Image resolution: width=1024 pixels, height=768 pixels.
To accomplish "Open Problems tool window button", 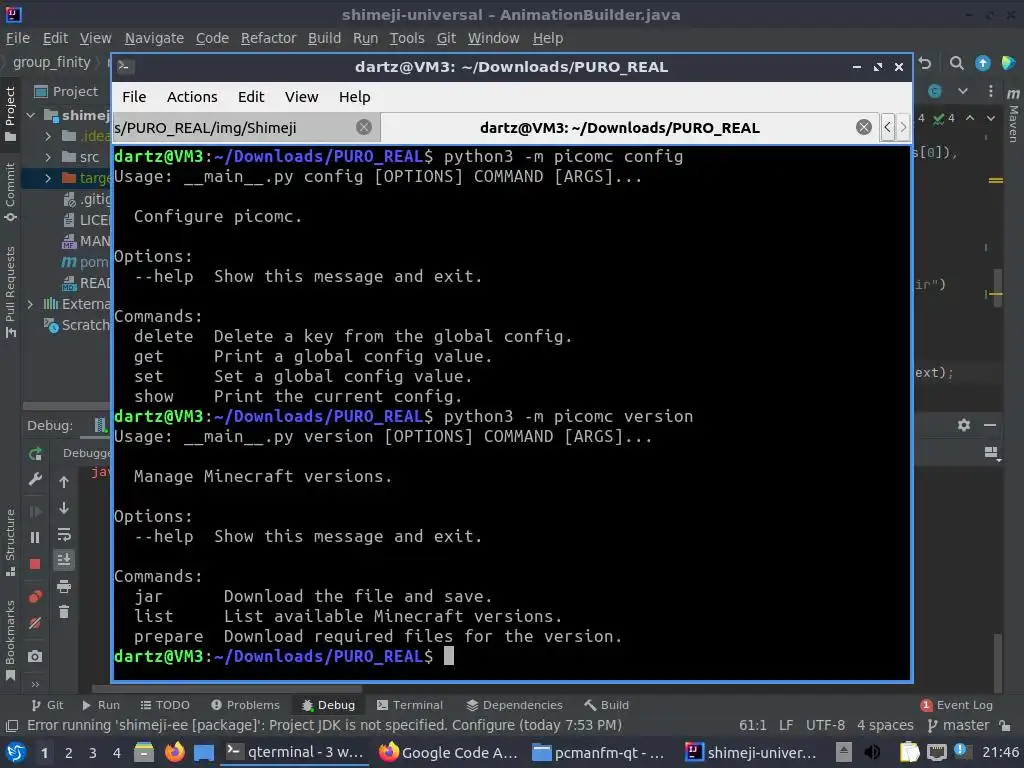I will click(246, 705).
